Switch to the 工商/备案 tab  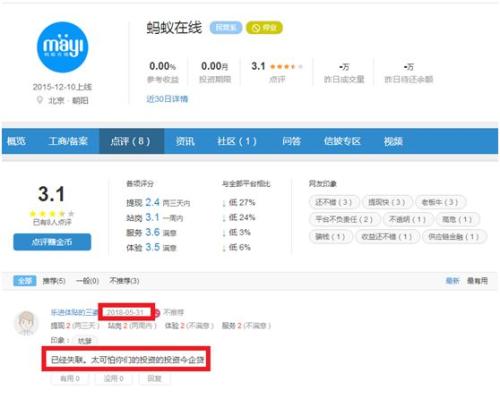pos(68,141)
